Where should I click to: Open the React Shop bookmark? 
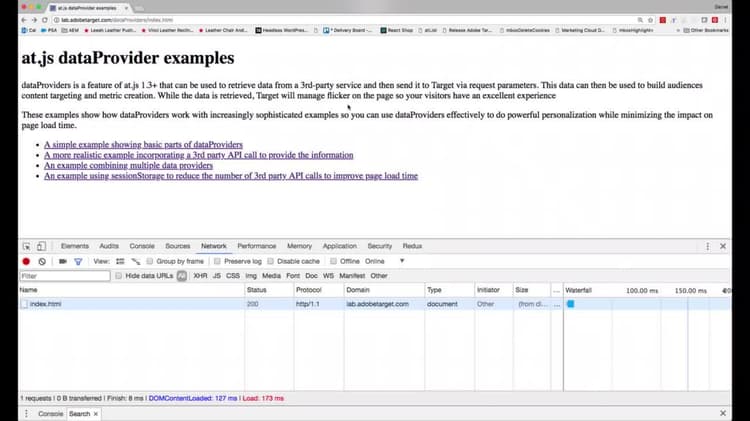point(397,30)
